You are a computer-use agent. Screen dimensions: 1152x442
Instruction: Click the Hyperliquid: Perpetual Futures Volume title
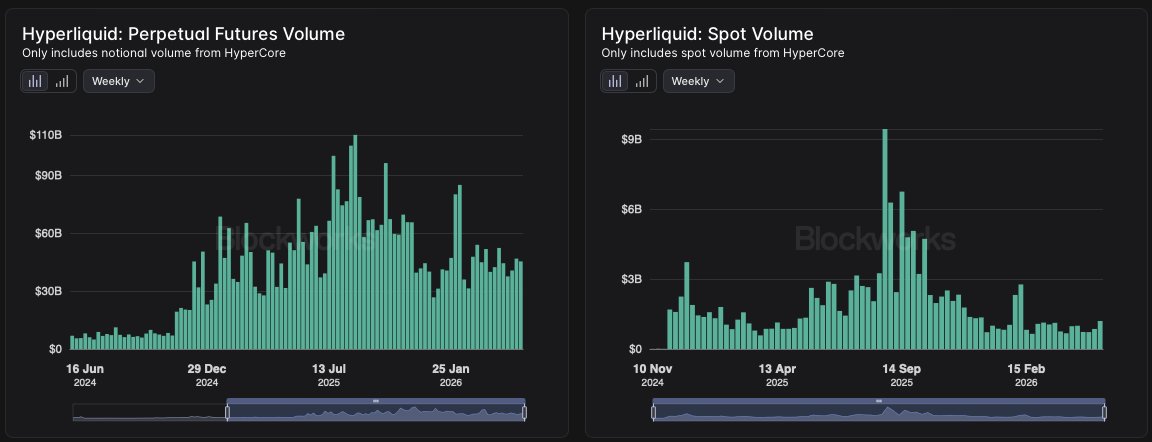(183, 34)
